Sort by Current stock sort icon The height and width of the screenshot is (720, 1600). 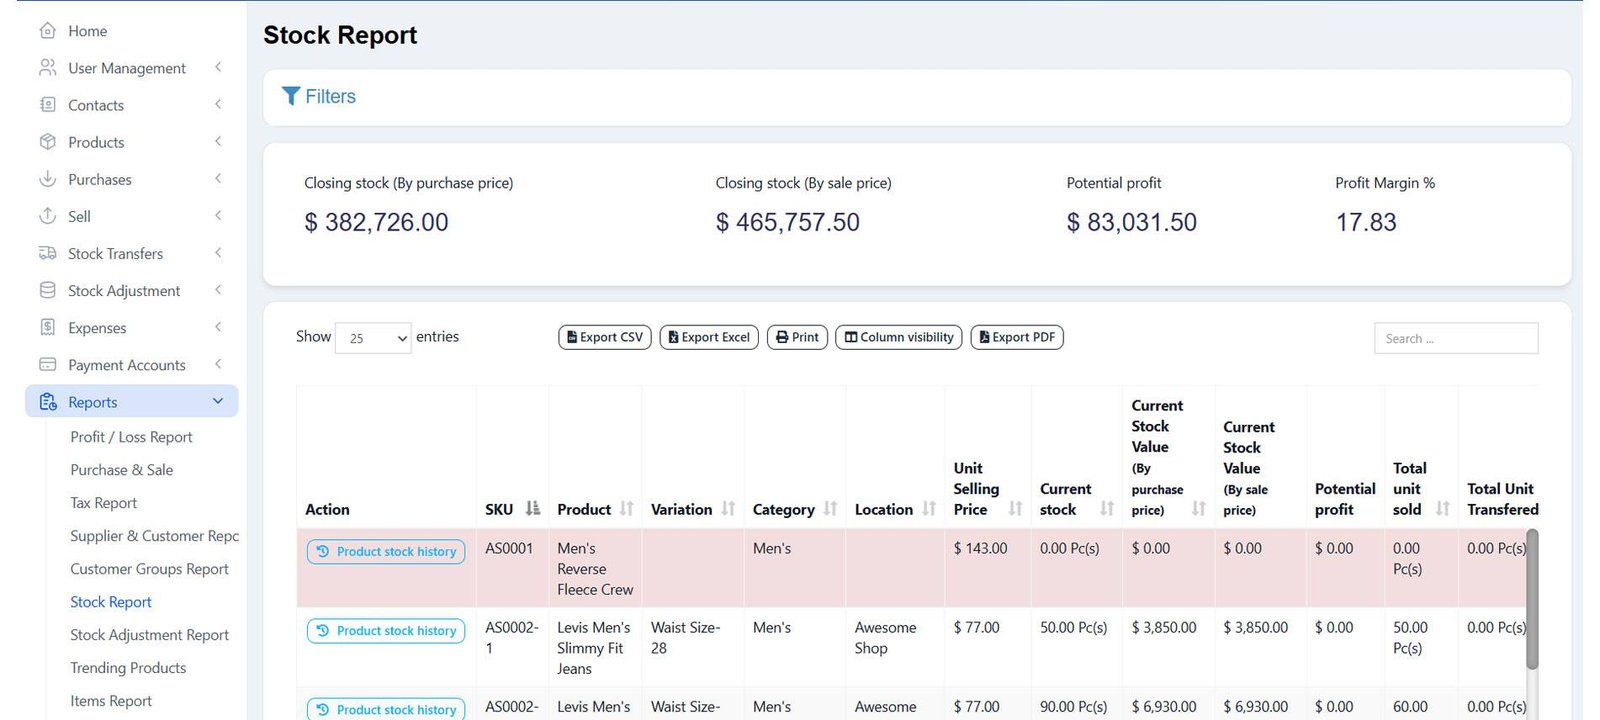[1107, 509]
